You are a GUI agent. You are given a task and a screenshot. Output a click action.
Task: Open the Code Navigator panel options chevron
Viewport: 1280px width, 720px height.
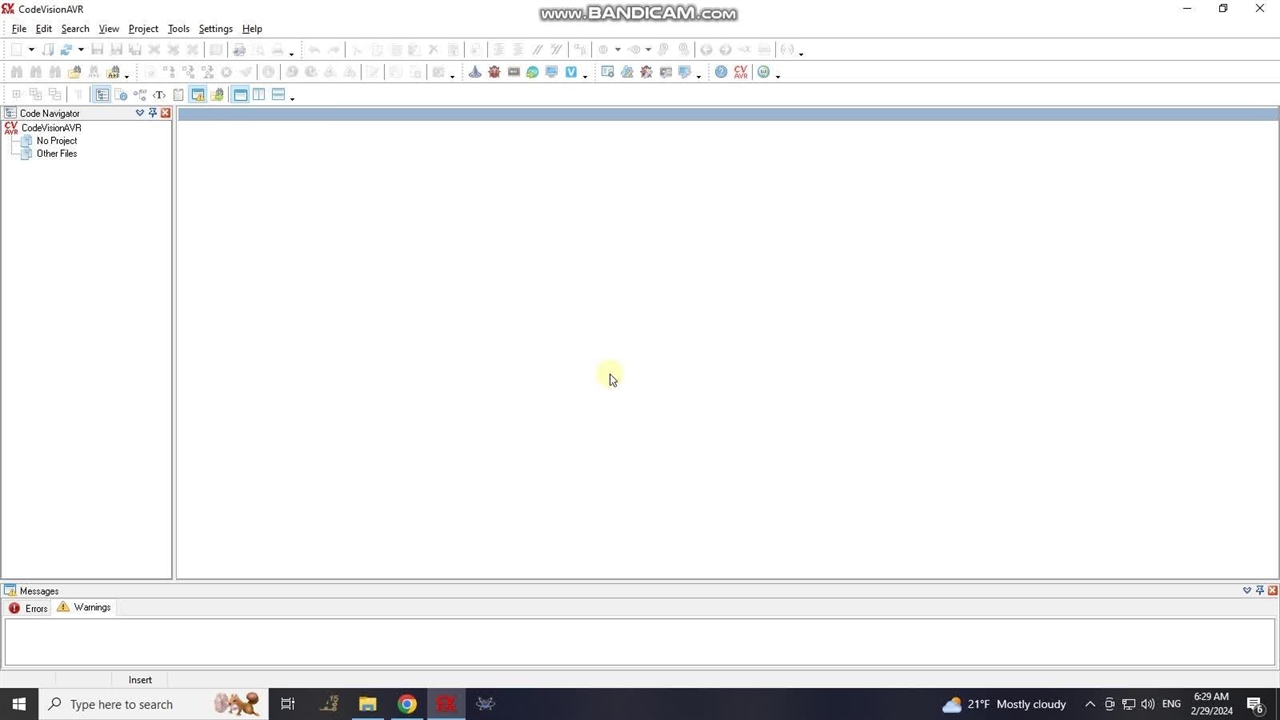tap(140, 113)
